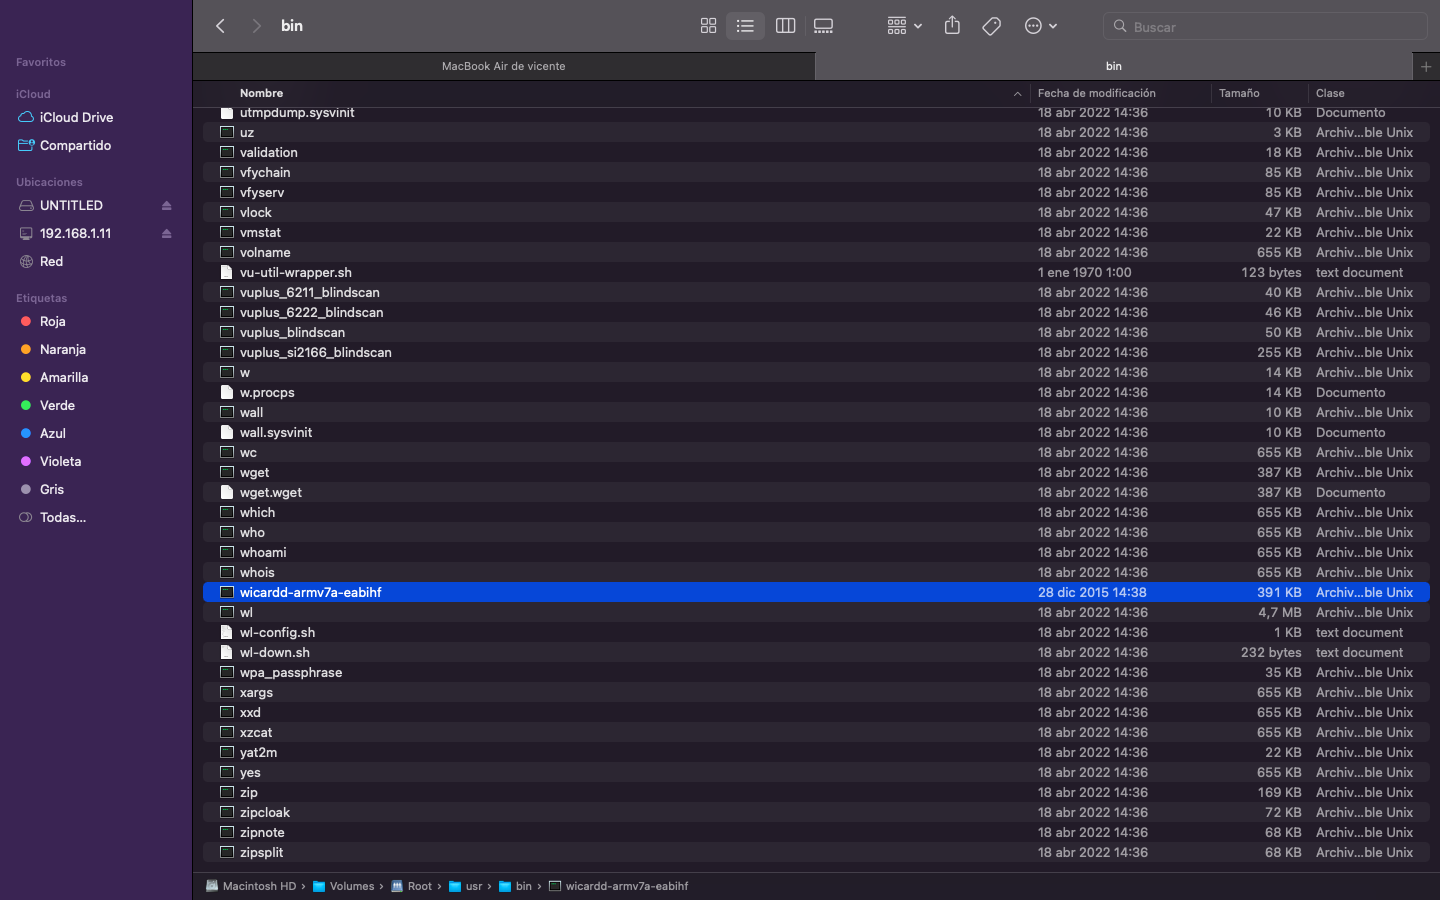Eject the UNTITLED volume

click(x=167, y=206)
